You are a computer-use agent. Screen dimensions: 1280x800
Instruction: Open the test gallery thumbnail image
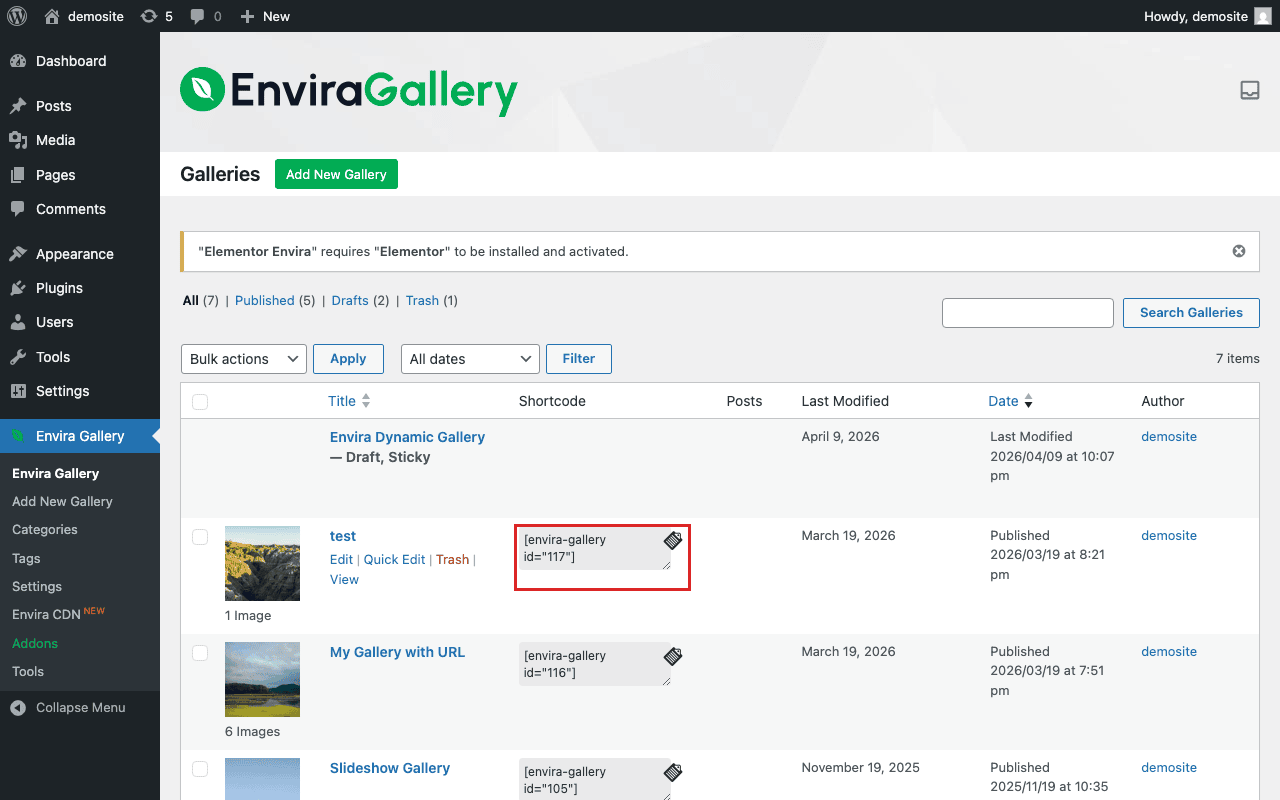point(262,563)
